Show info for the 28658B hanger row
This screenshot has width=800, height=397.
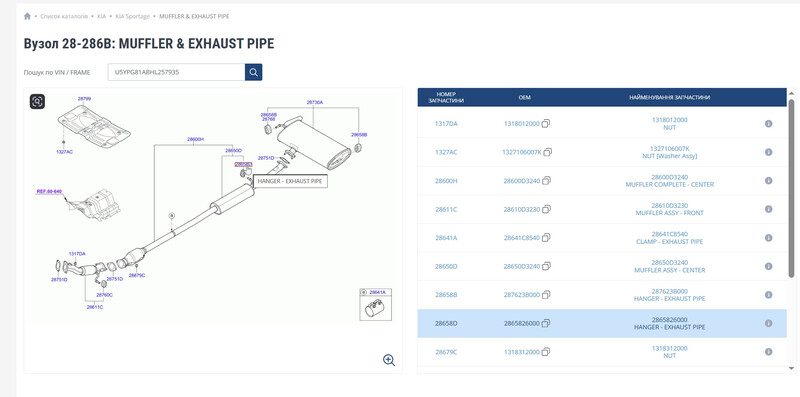click(768, 295)
